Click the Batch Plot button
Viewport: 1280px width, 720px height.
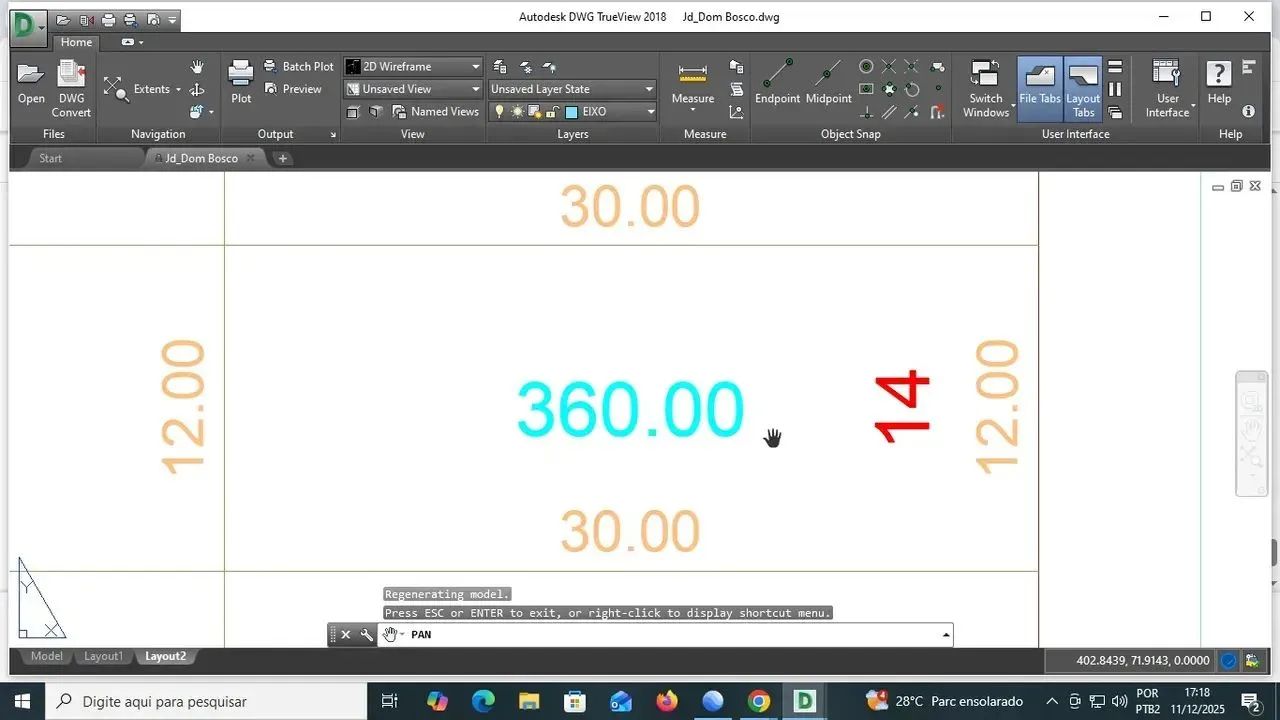tap(299, 67)
